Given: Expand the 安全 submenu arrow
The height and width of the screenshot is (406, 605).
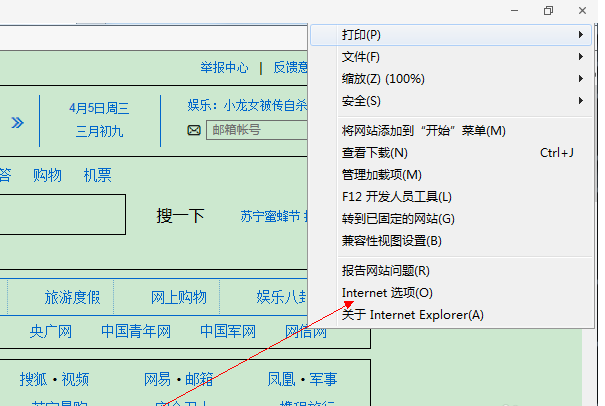Looking at the screenshot, I should point(581,101).
